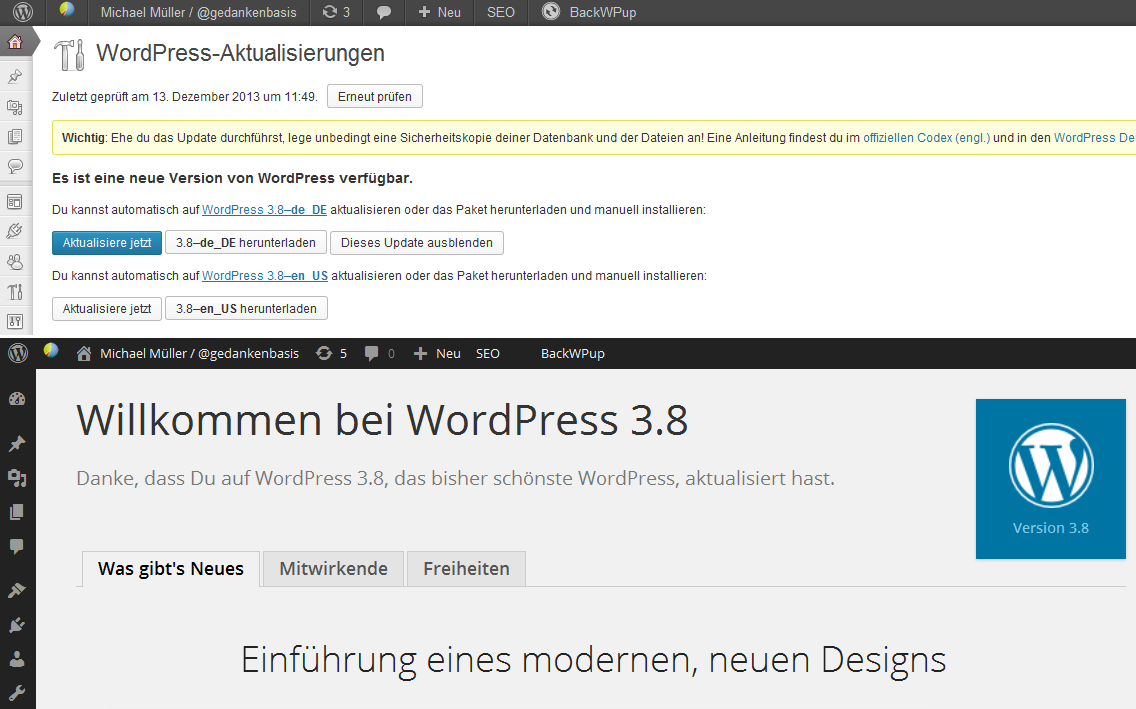
Task: Open Media icon in the upper light sidebar
Action: [15, 107]
